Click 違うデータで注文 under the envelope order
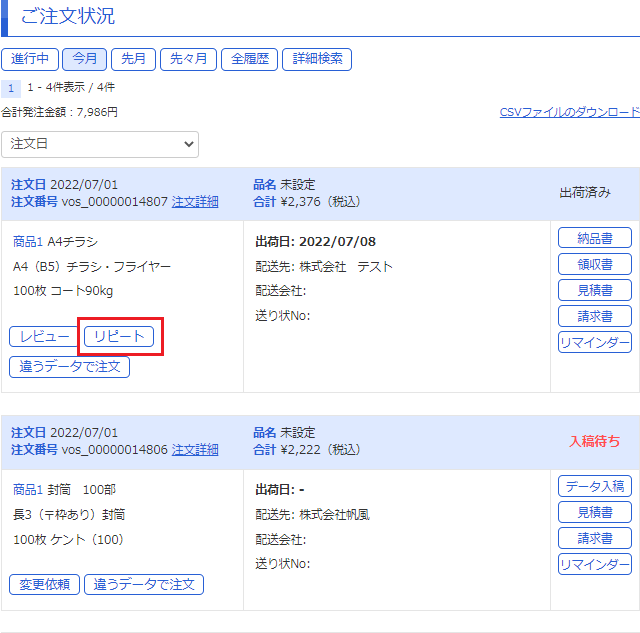640x633 pixels. tap(144, 584)
